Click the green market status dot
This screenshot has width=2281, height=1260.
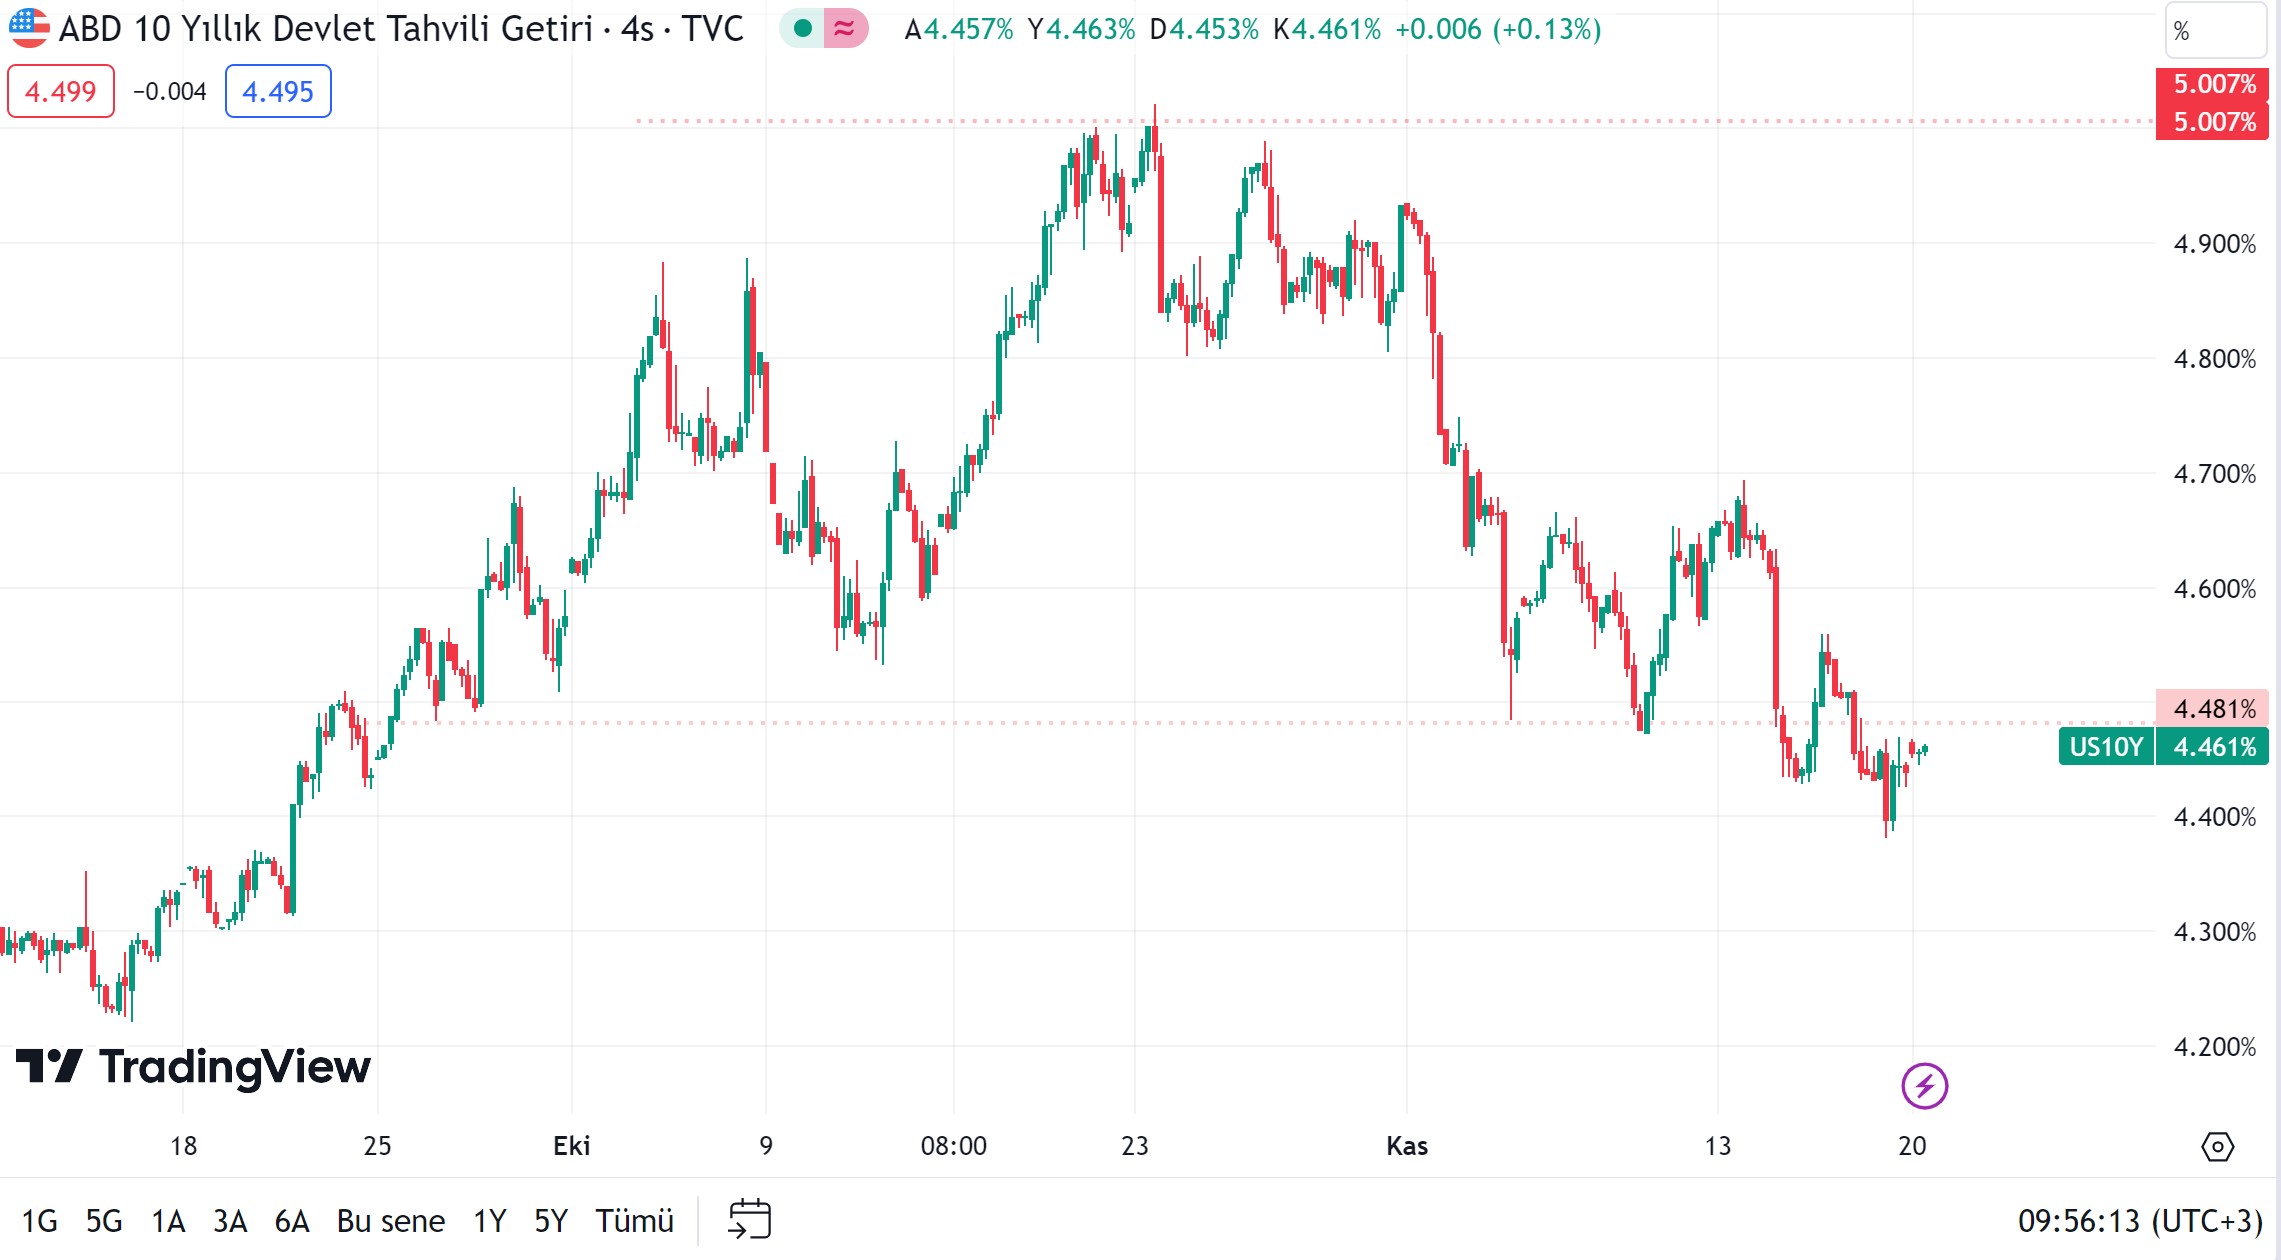pos(802,29)
